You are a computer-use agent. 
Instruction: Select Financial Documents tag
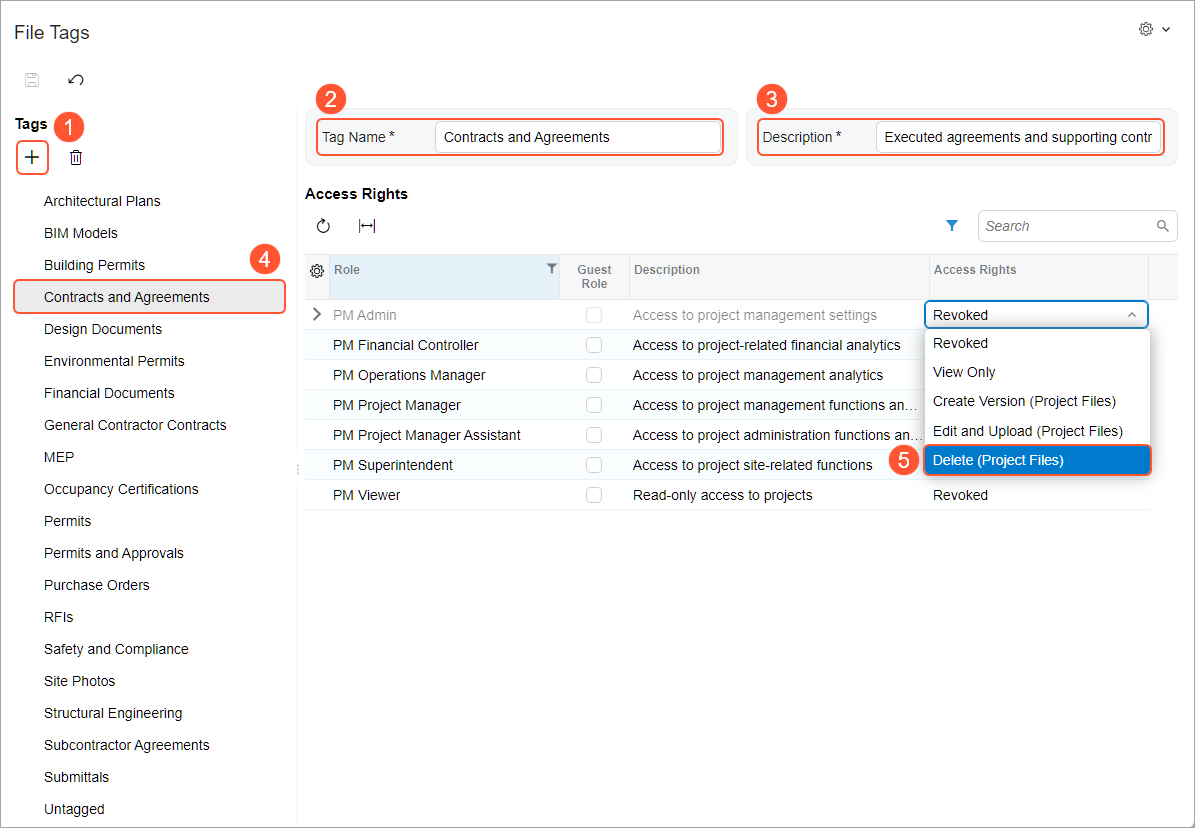tap(109, 393)
